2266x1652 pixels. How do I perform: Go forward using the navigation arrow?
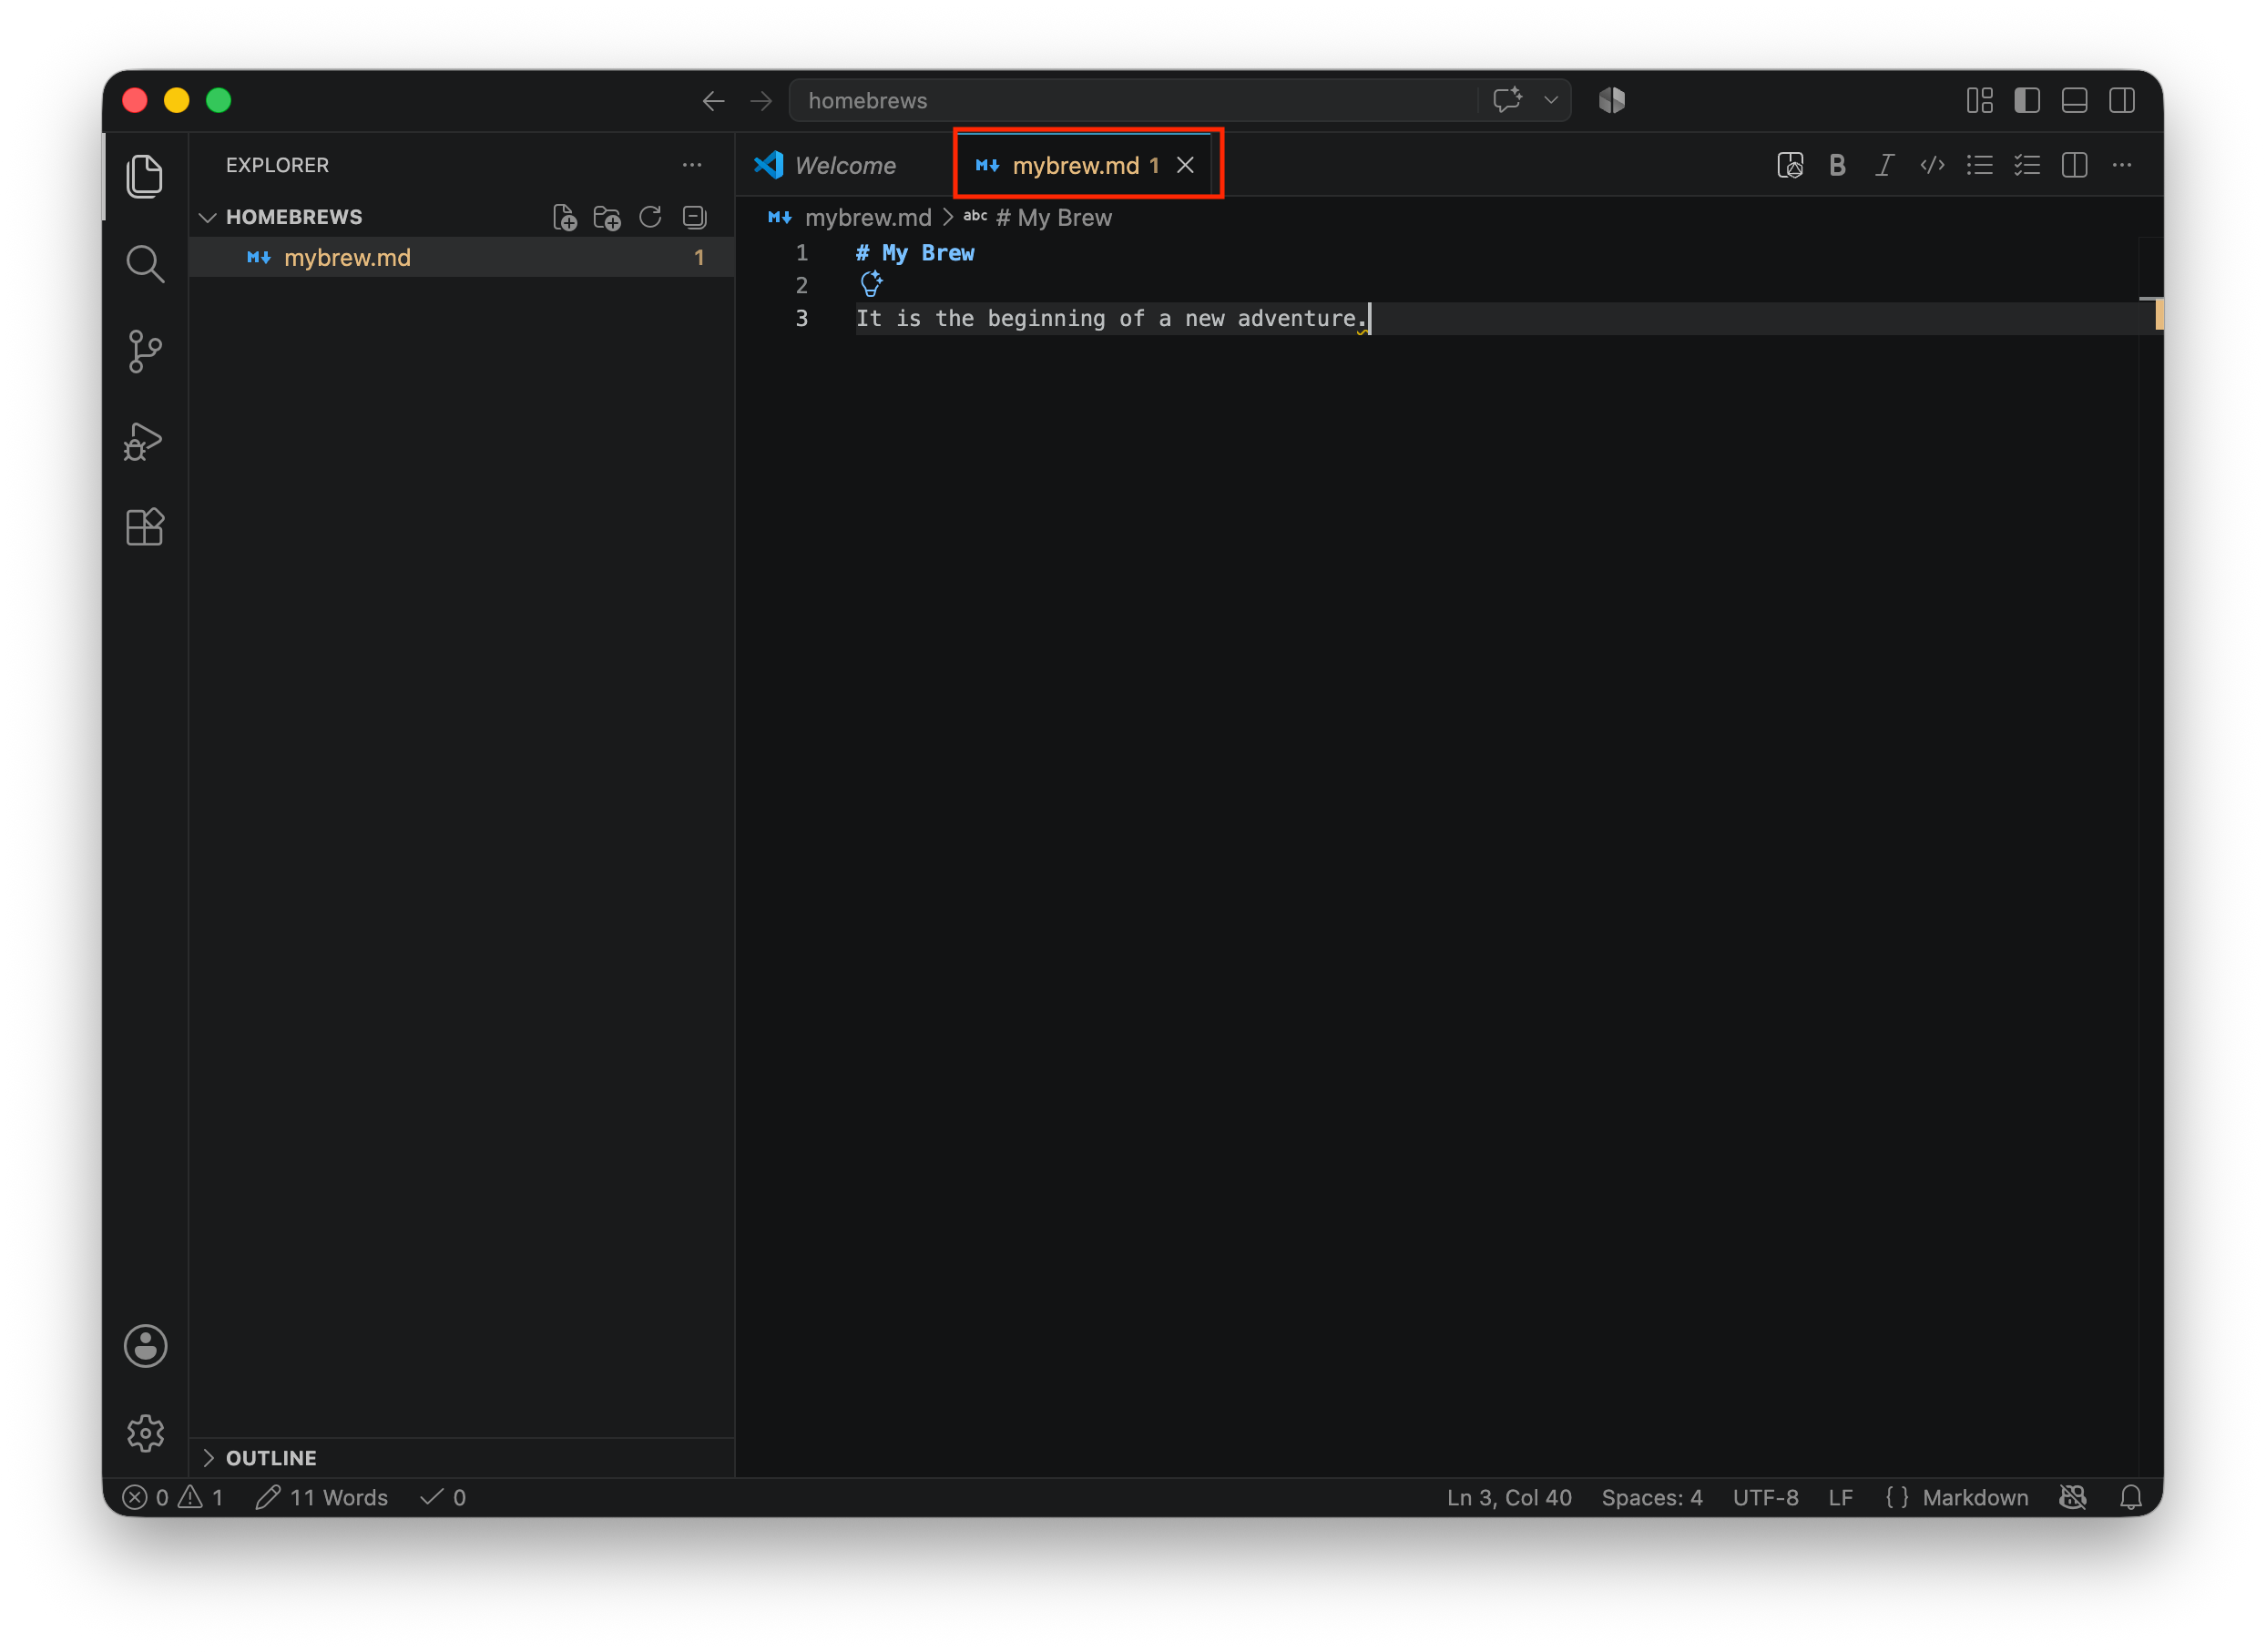point(761,101)
